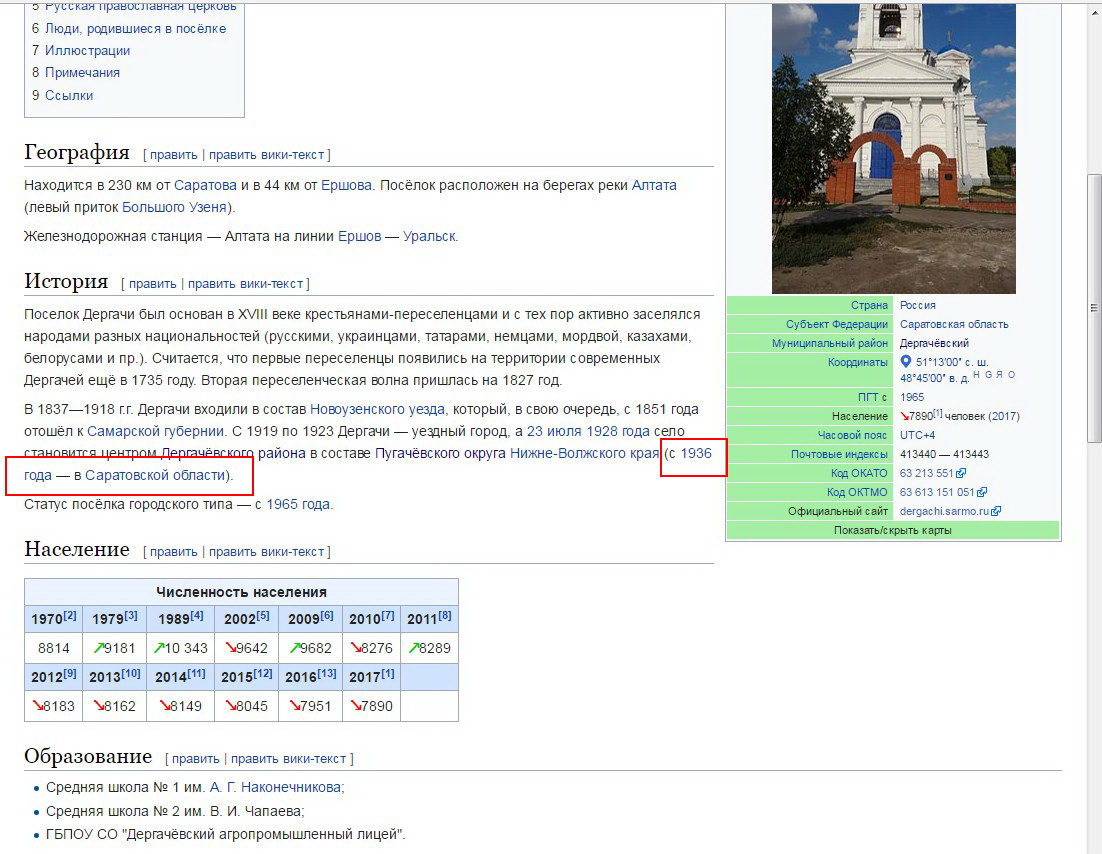
Task: Click external link icon next to ОКАТО code
Action: [x=961, y=473]
